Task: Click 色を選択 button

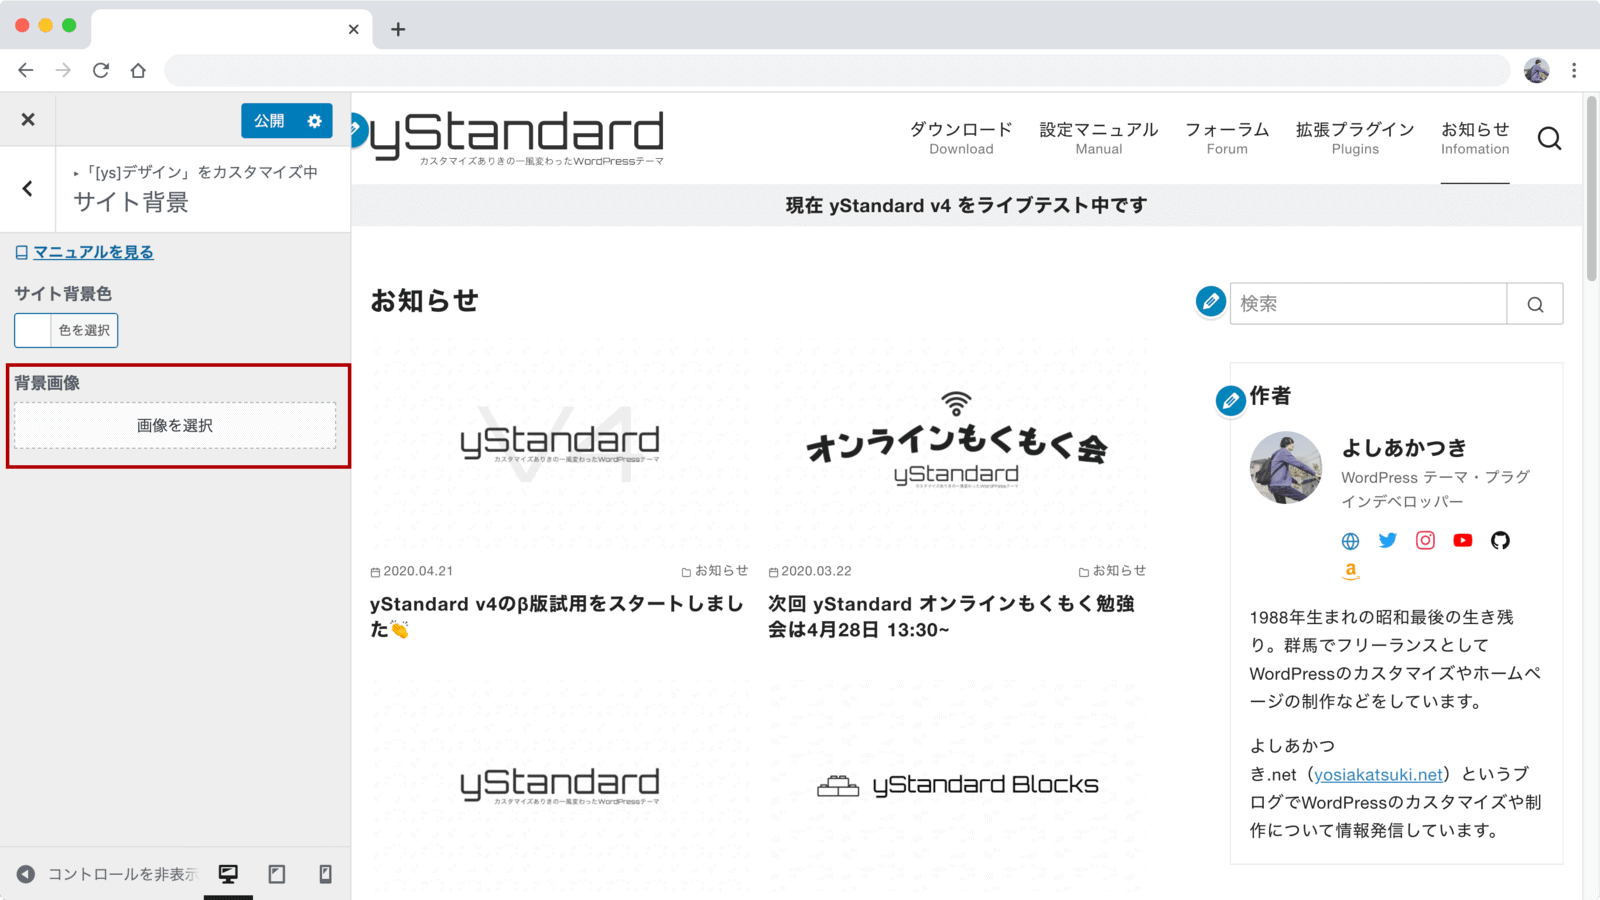Action: pyautogui.click(x=84, y=330)
